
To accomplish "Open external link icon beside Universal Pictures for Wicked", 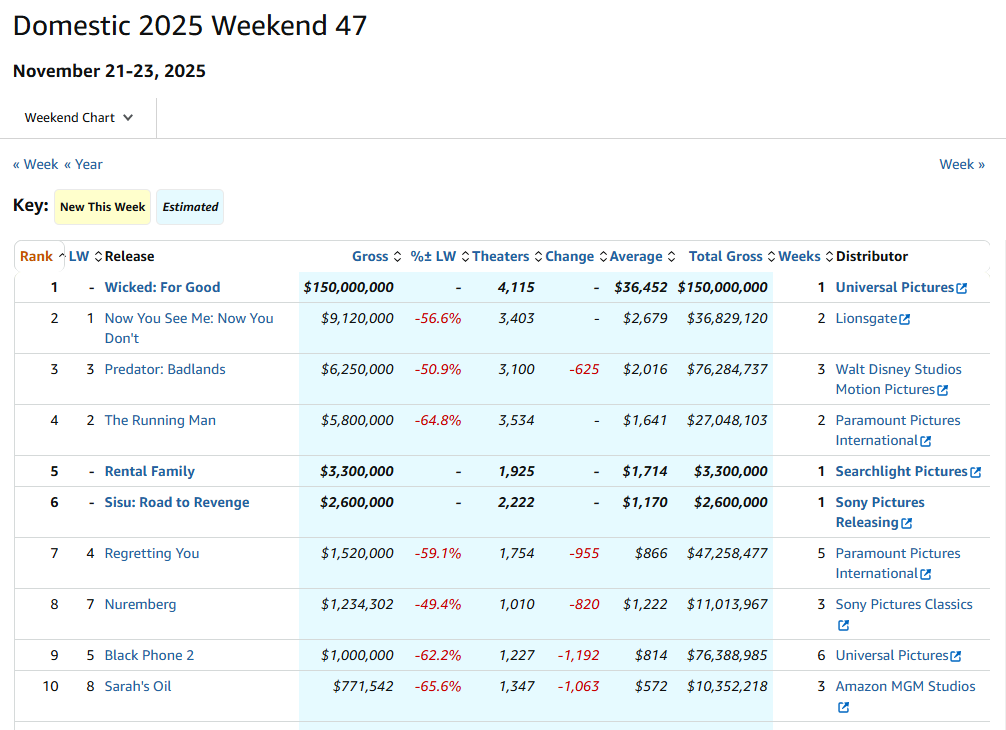I will [x=962, y=288].
